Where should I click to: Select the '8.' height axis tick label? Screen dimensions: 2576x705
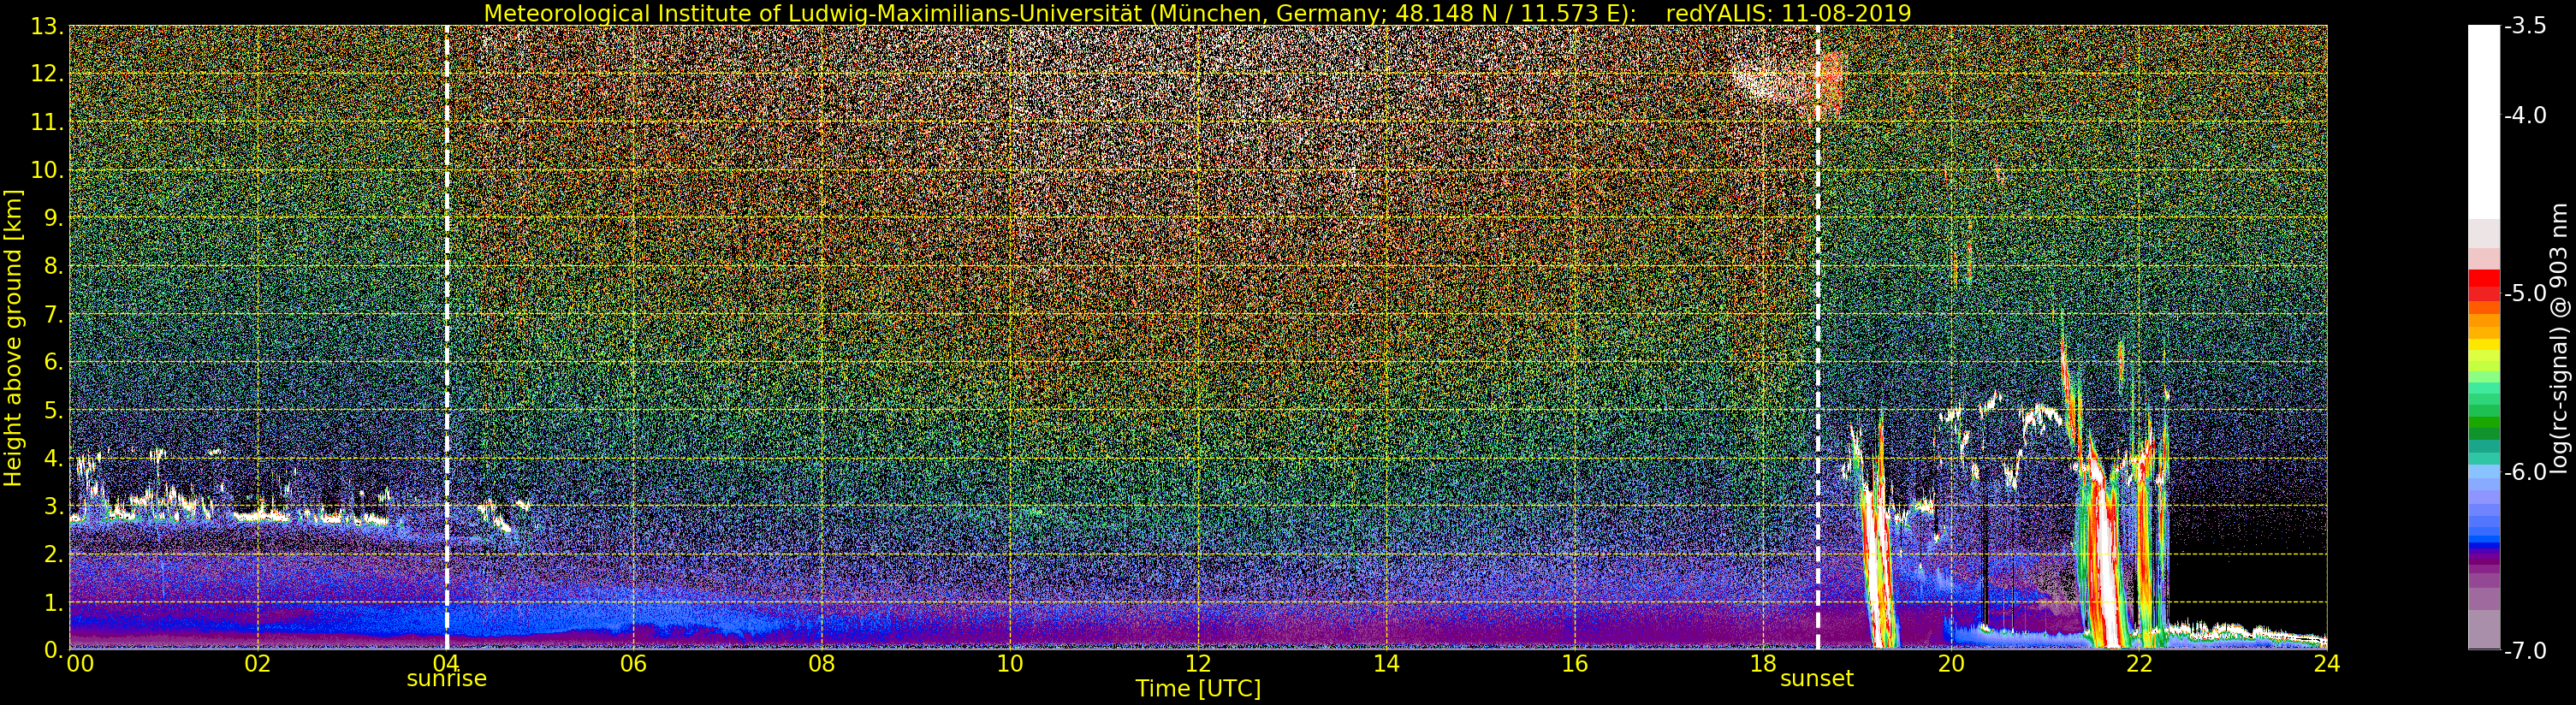tap(53, 266)
